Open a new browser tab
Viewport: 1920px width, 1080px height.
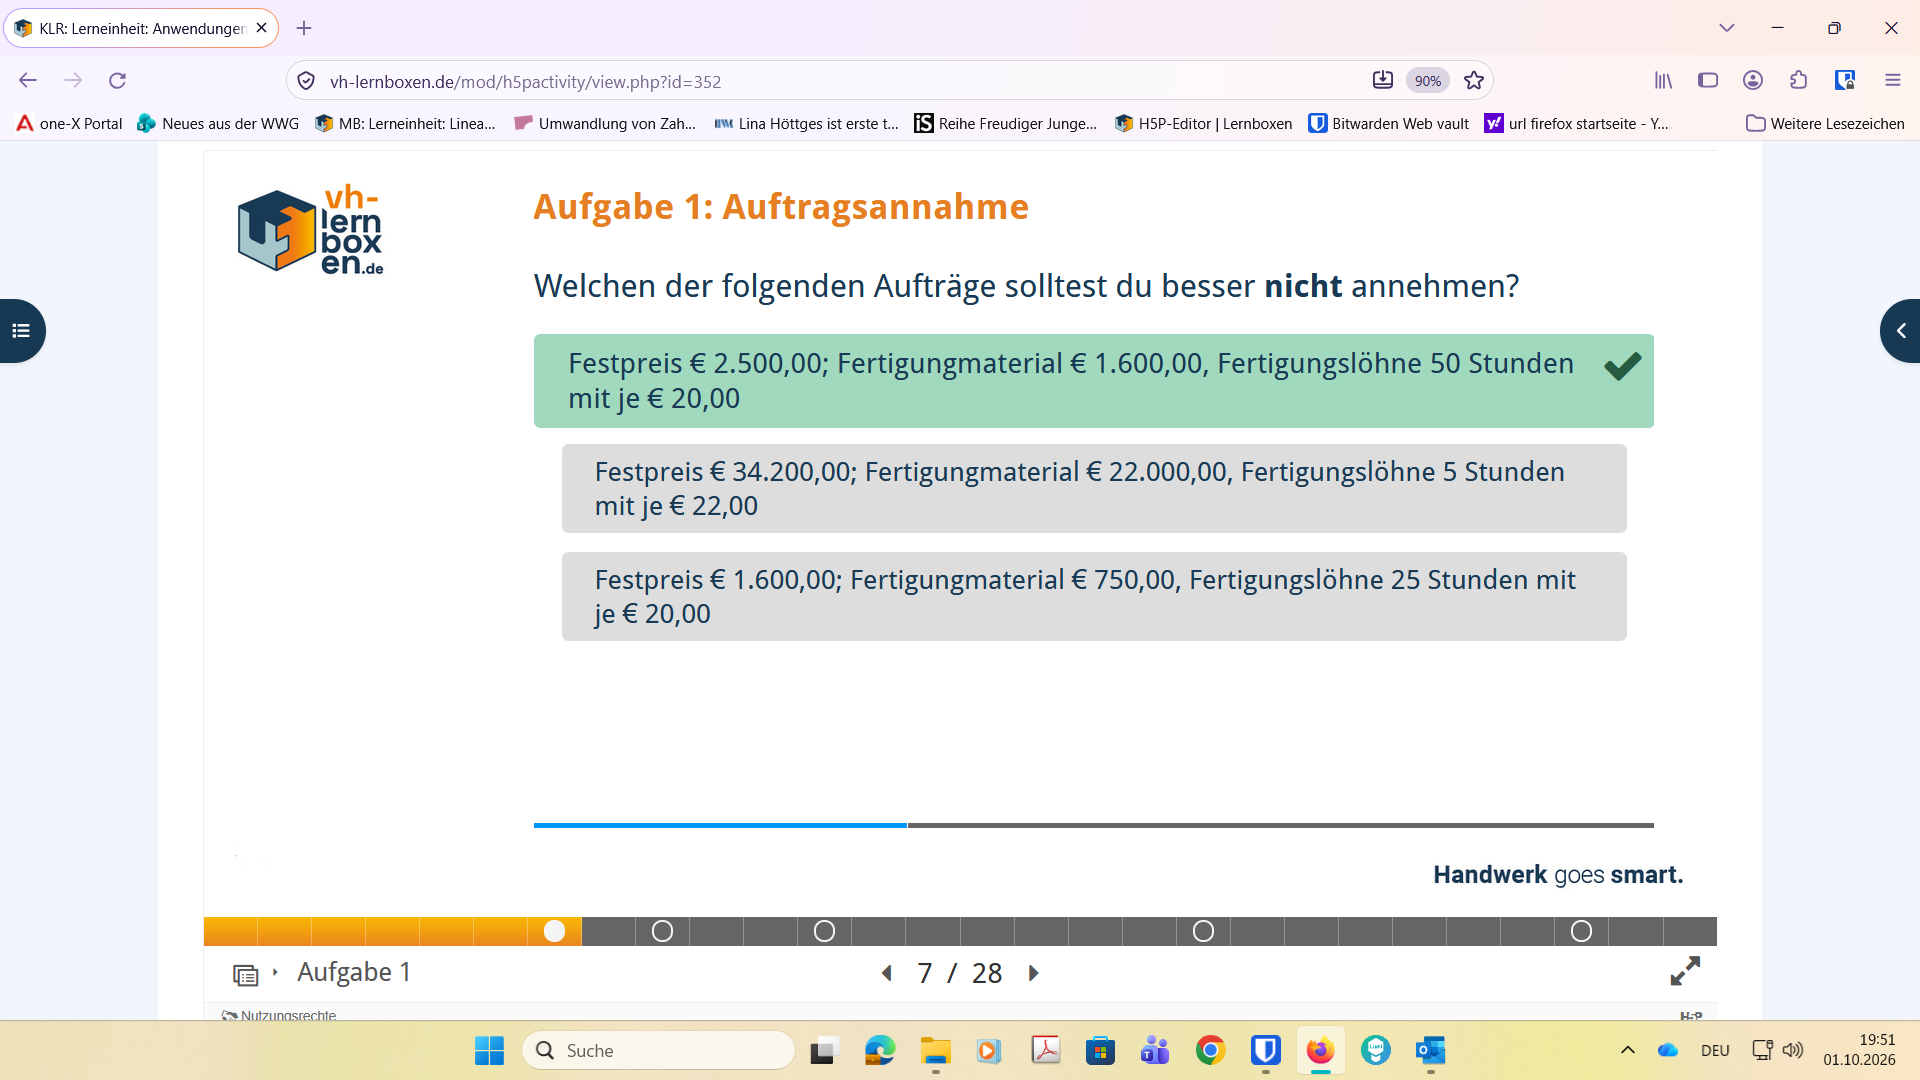(x=304, y=28)
